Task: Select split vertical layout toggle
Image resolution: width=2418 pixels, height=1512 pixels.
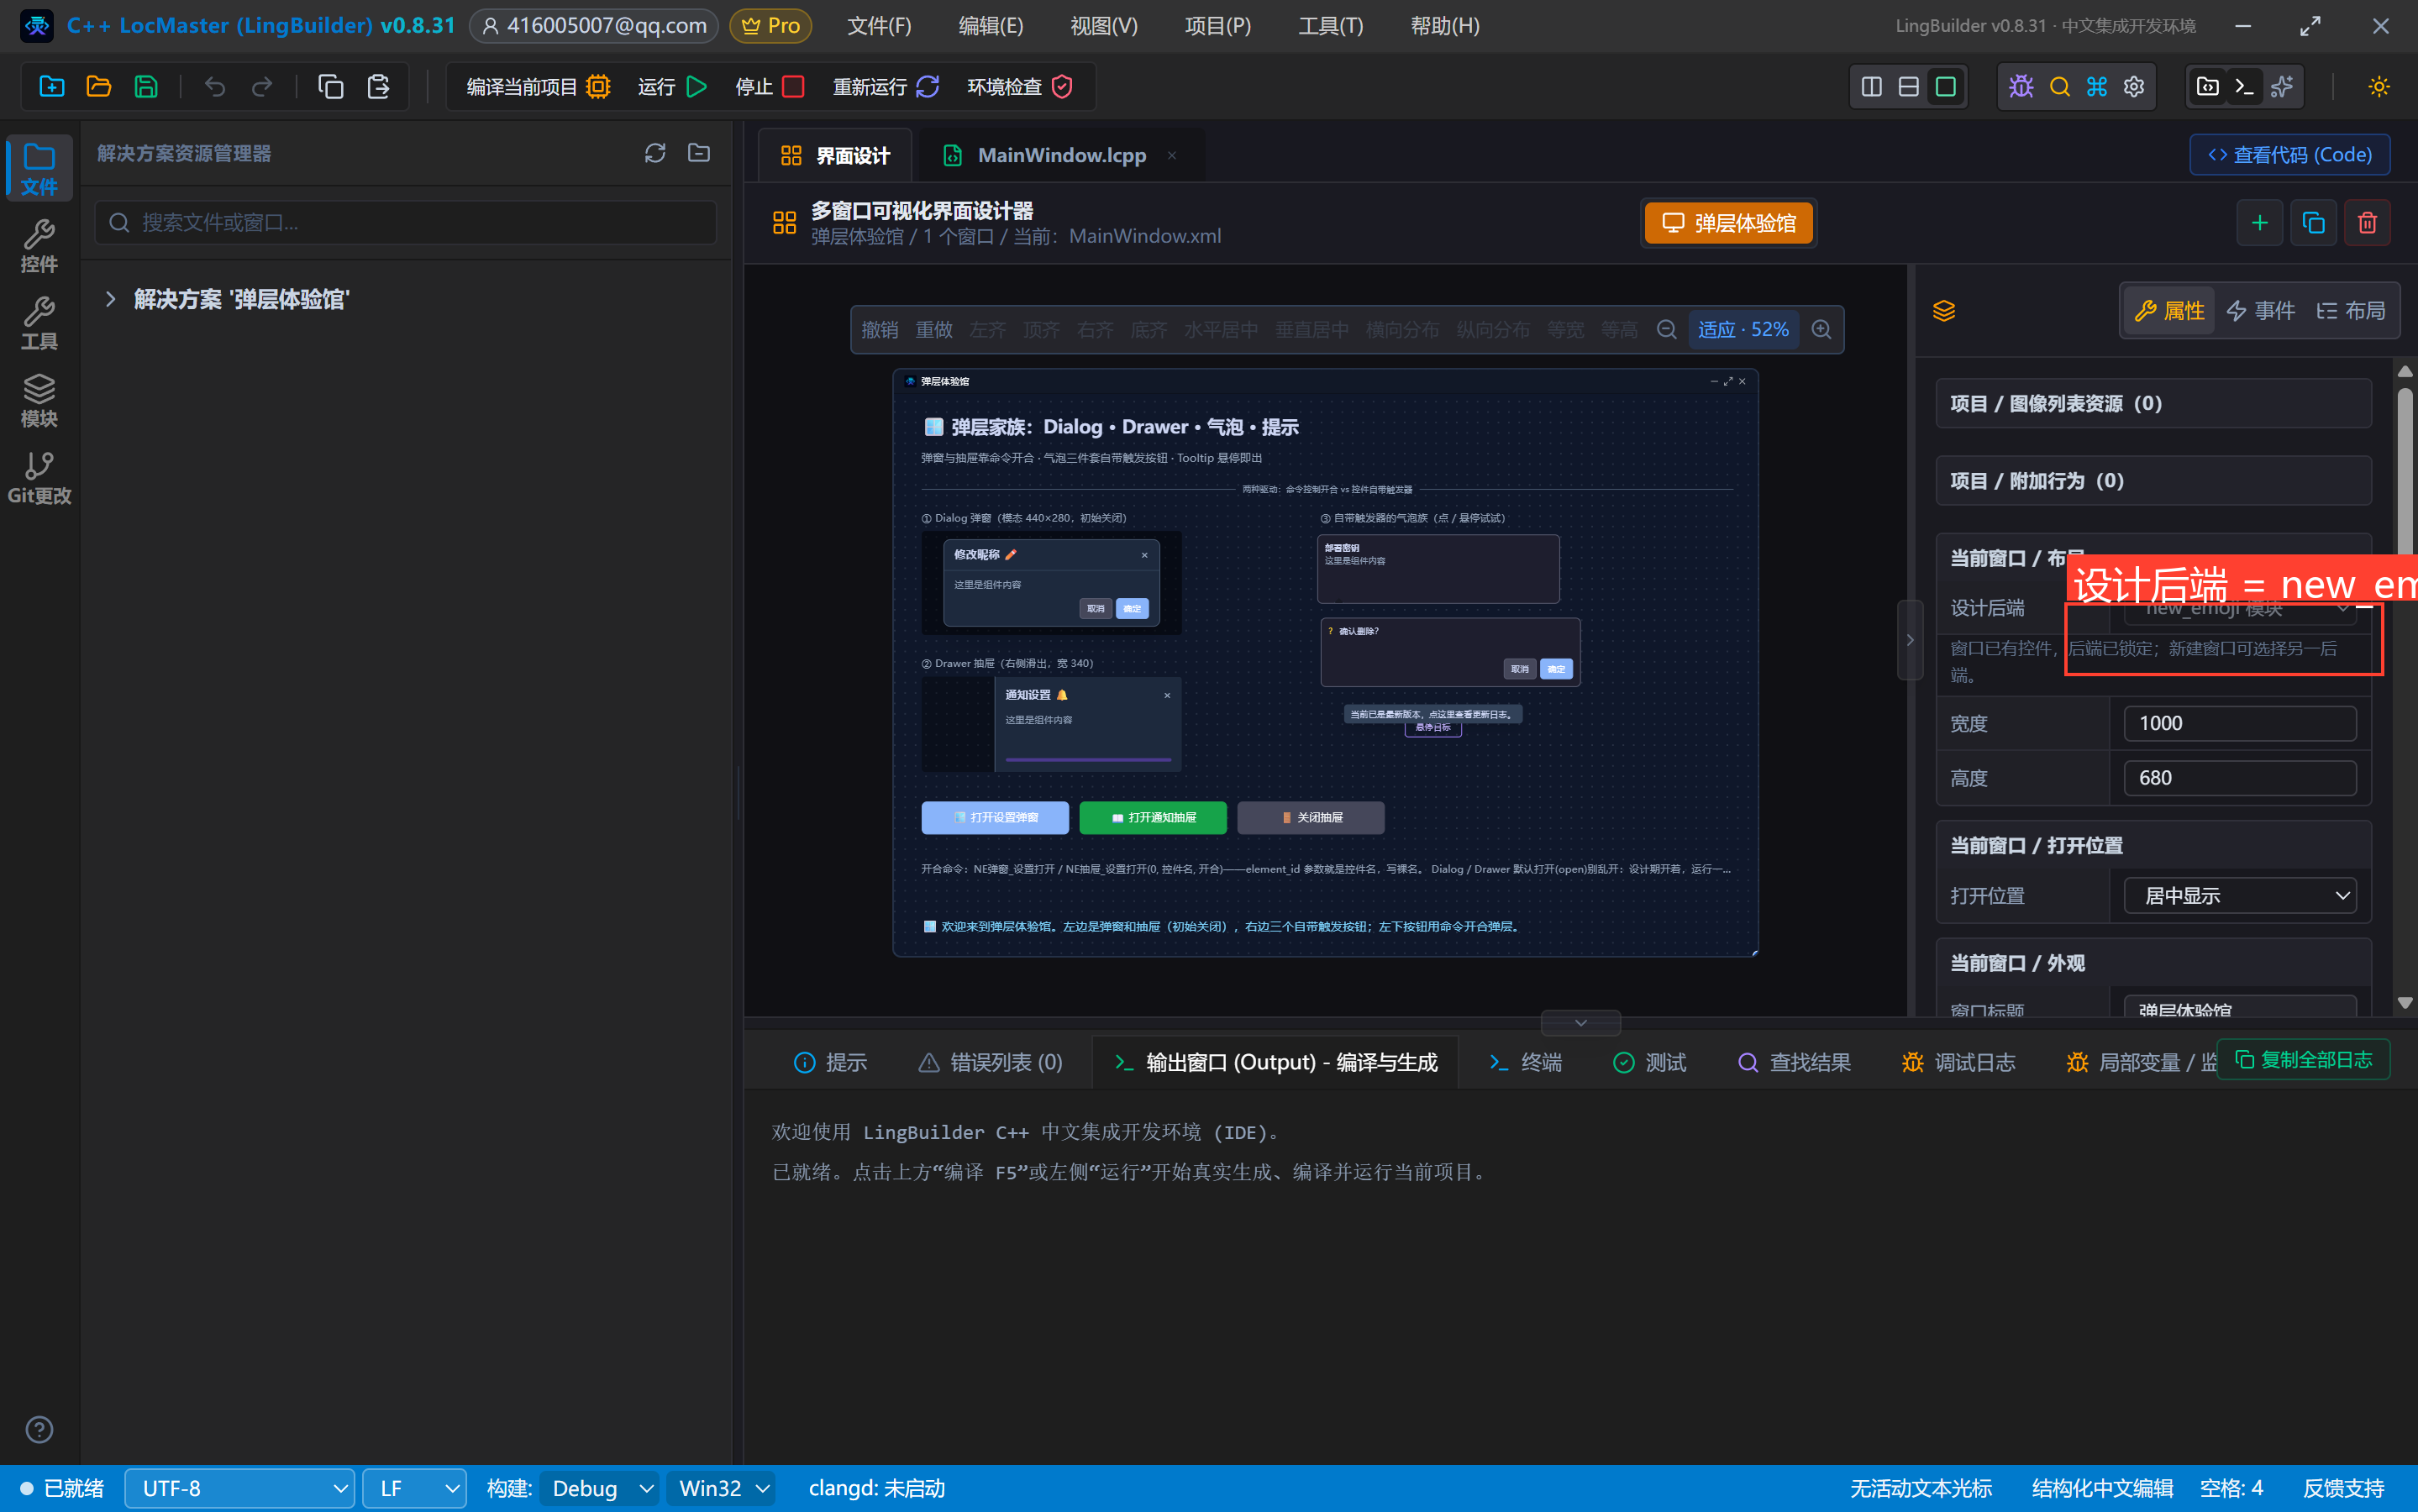Action: (1871, 87)
